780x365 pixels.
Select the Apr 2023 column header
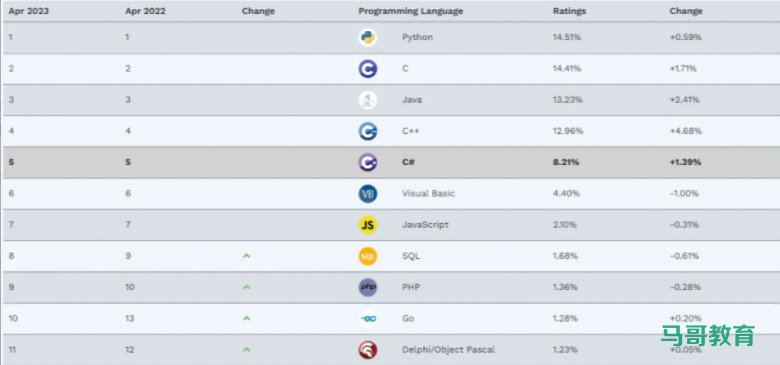click(28, 11)
